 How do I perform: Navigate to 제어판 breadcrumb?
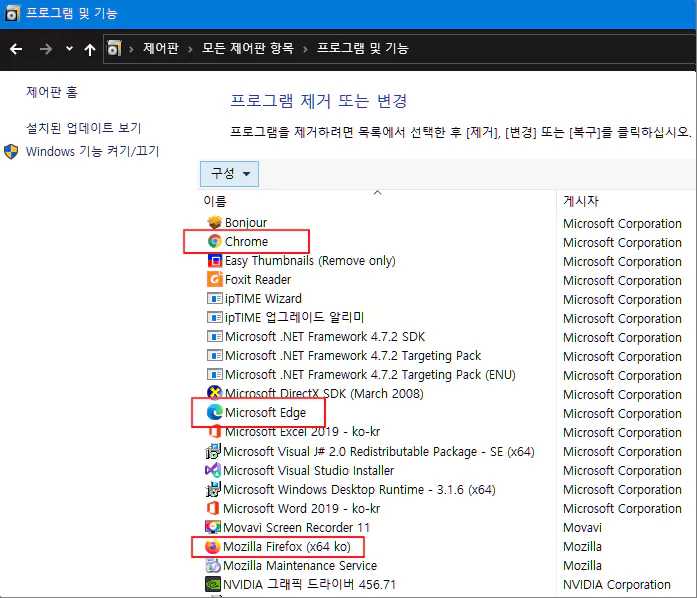pyautogui.click(x=161, y=48)
